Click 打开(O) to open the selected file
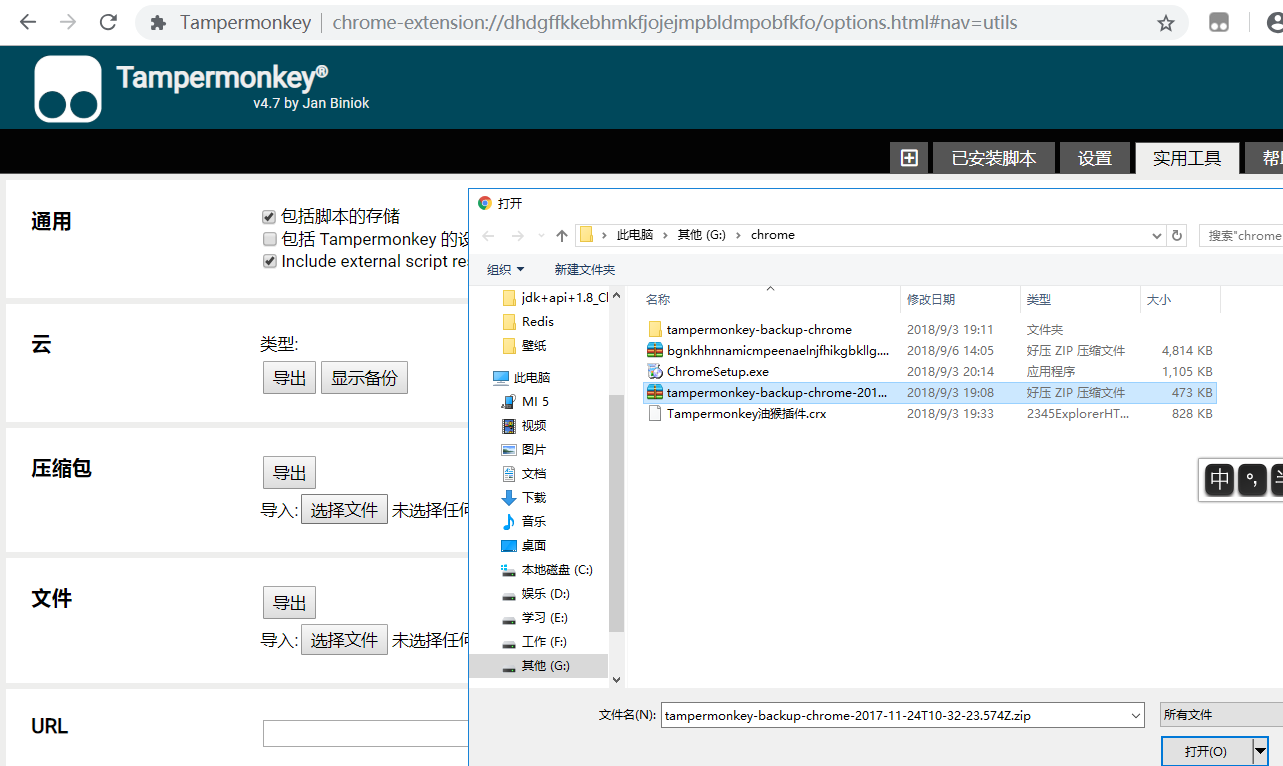Screen dimensions: 1283x766 pyautogui.click(x=1206, y=751)
